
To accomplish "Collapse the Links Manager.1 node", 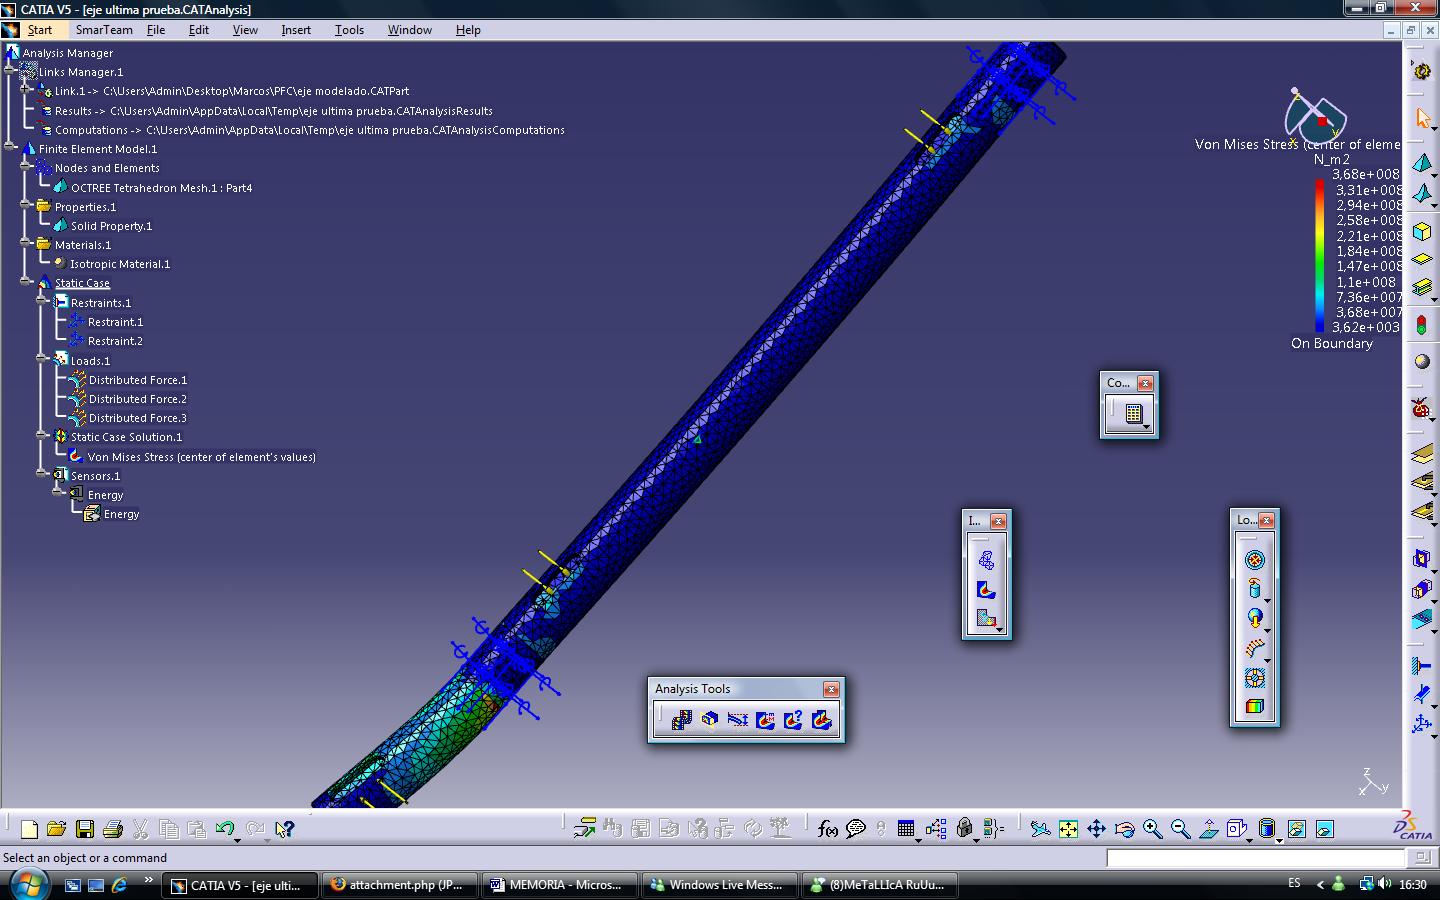I will point(10,71).
